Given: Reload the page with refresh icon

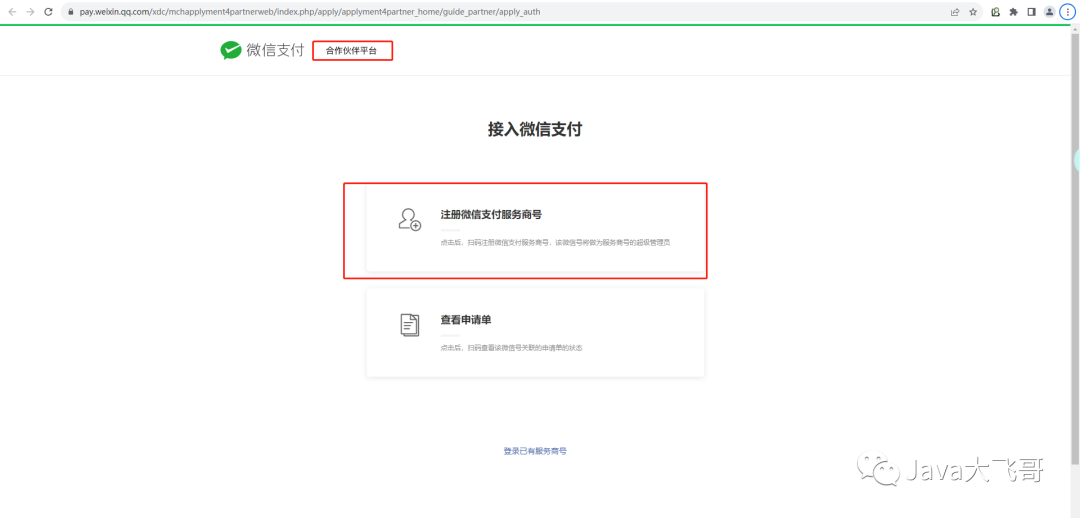Looking at the screenshot, I should (48, 12).
